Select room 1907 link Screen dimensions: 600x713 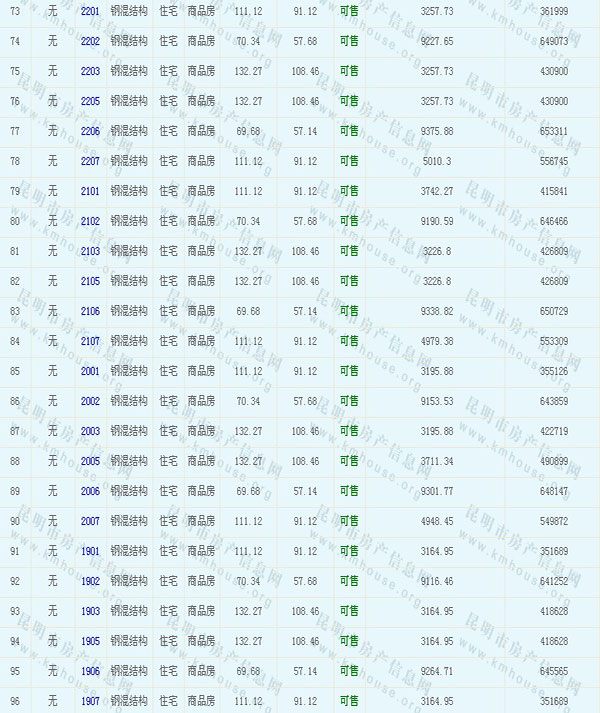pyautogui.click(x=90, y=701)
